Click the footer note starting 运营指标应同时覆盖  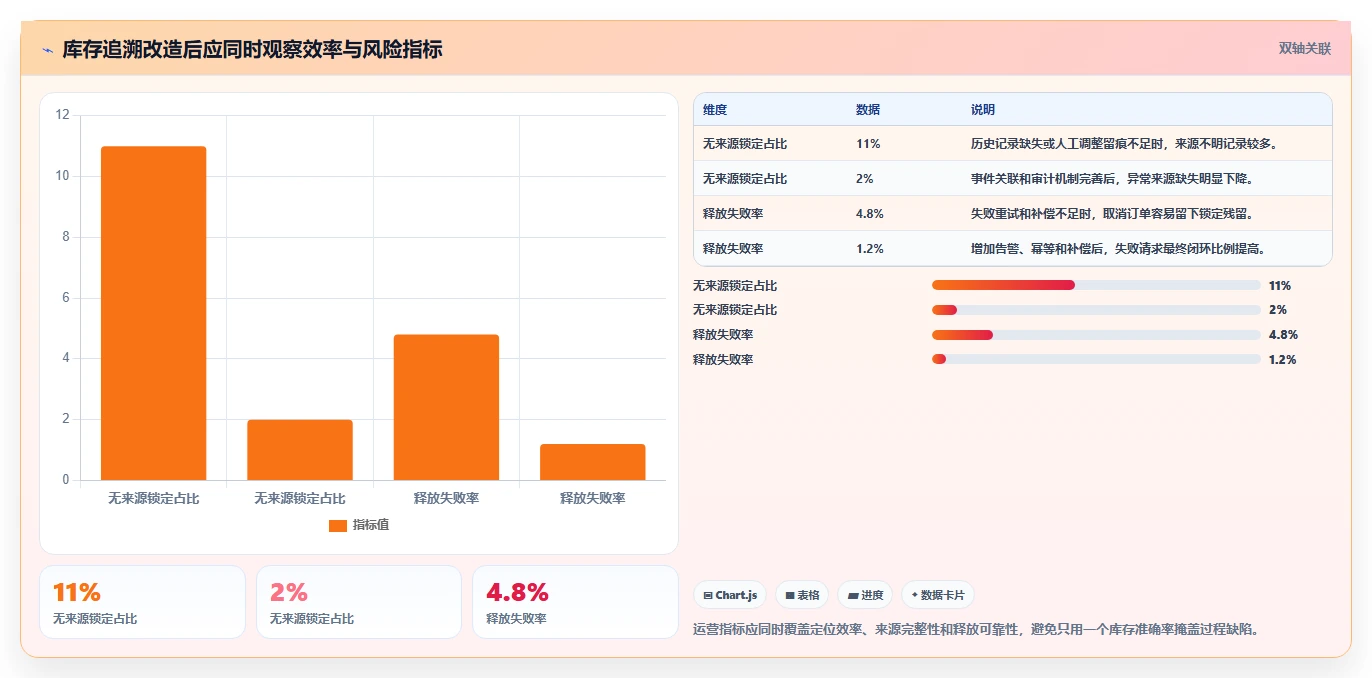[976, 630]
